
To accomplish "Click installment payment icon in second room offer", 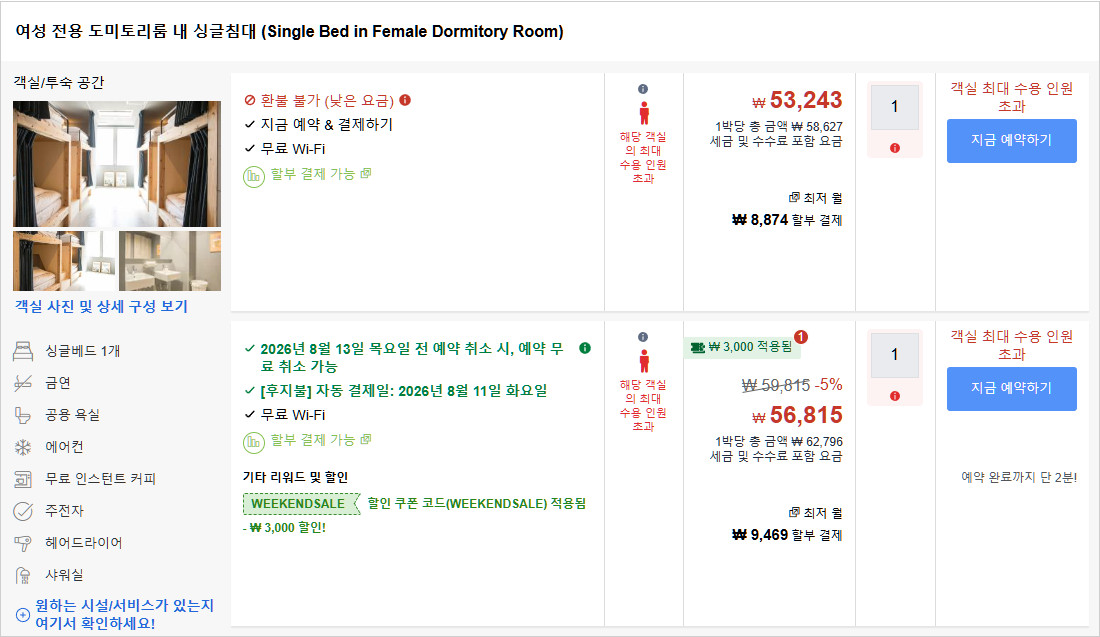I will (x=253, y=442).
